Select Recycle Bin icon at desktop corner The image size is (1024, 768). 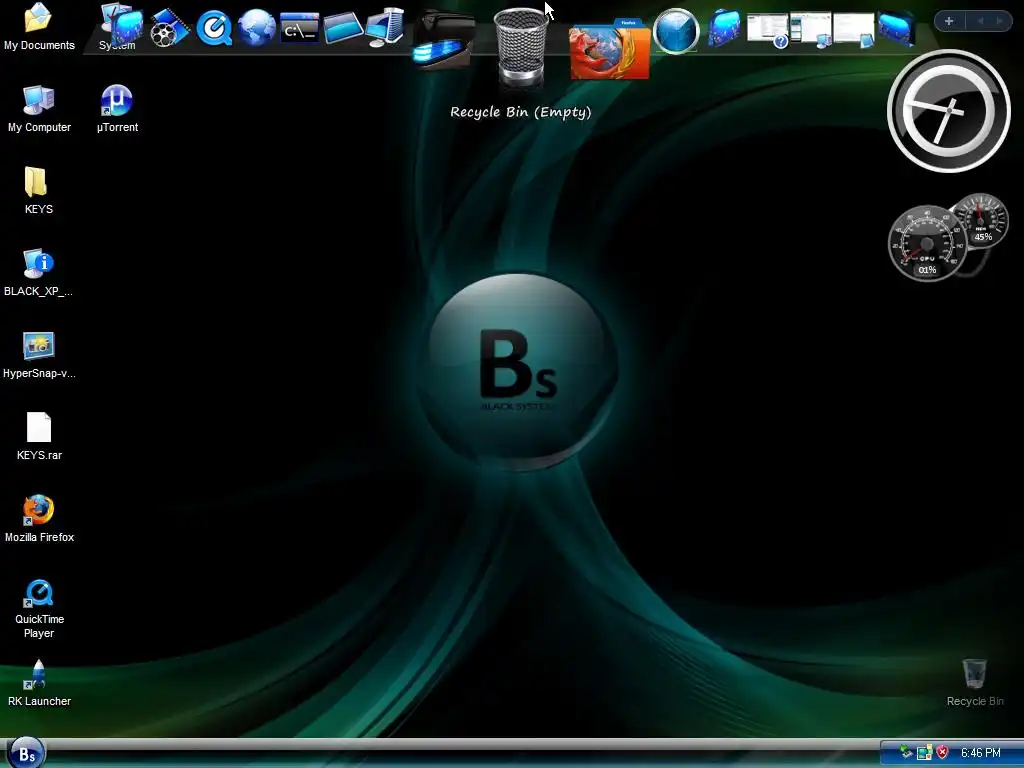point(975,683)
